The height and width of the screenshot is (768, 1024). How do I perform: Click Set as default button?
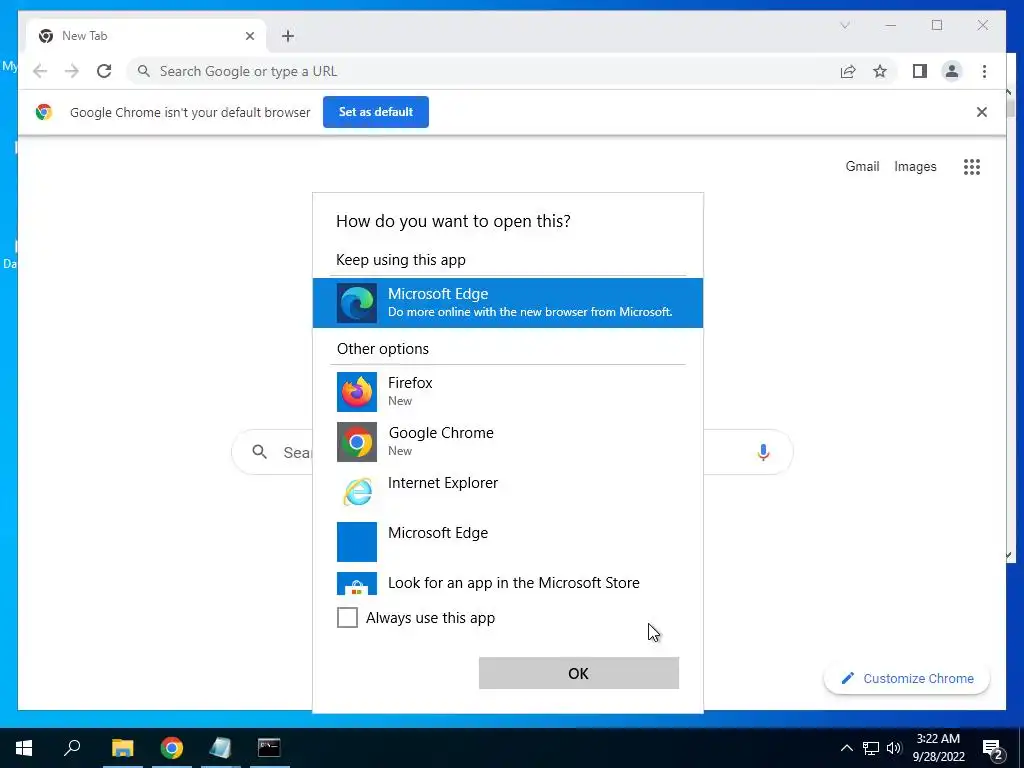376,112
